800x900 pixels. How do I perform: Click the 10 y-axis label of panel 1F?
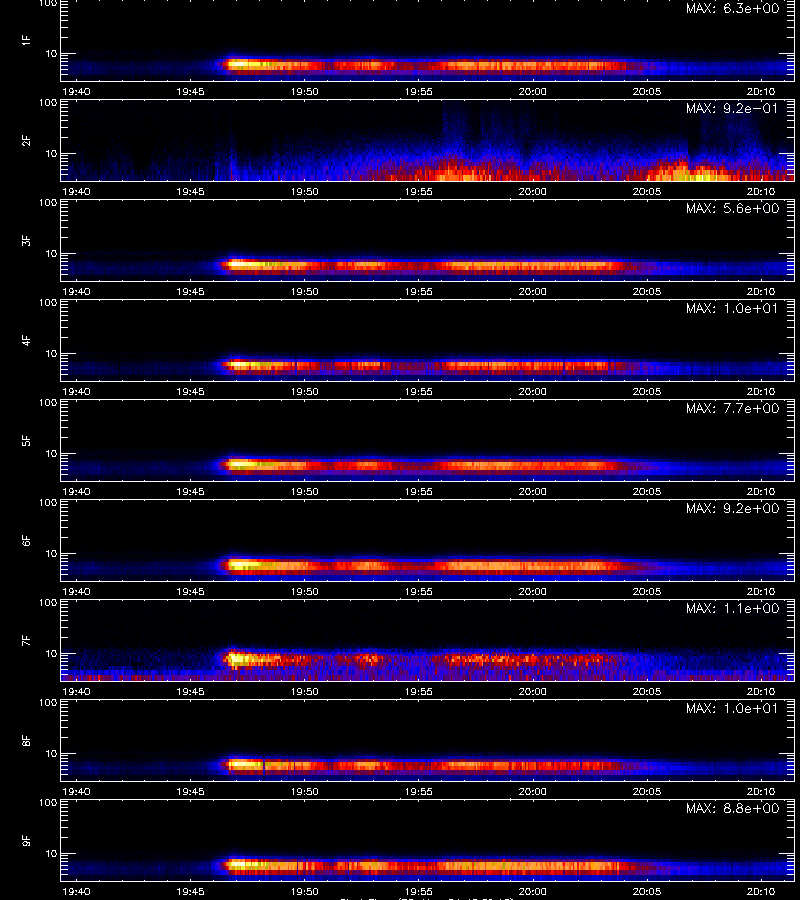pos(52,53)
